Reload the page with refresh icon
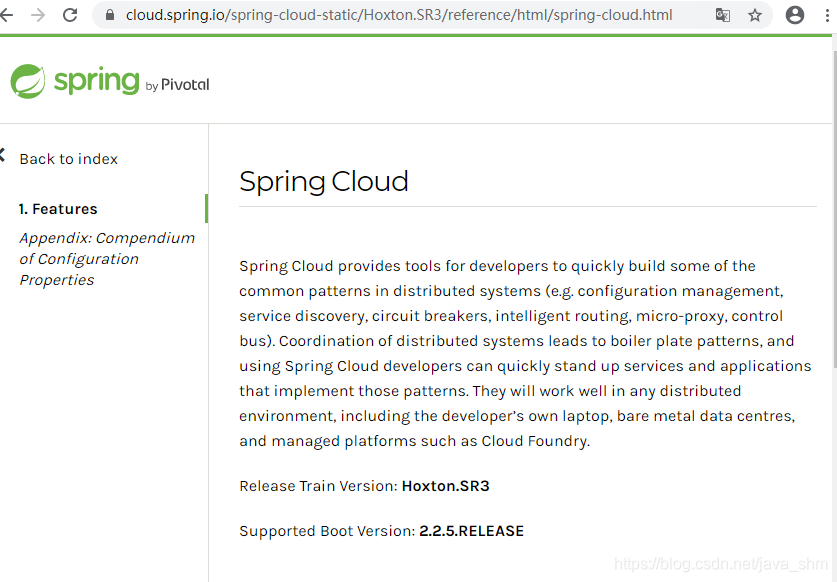This screenshot has width=837, height=582. point(70,15)
